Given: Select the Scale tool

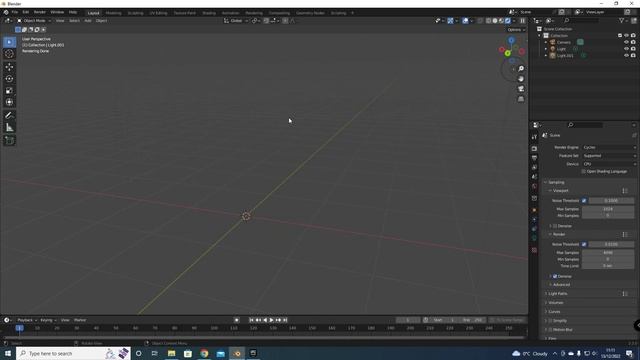Looking at the screenshot, I should pos(9,90).
